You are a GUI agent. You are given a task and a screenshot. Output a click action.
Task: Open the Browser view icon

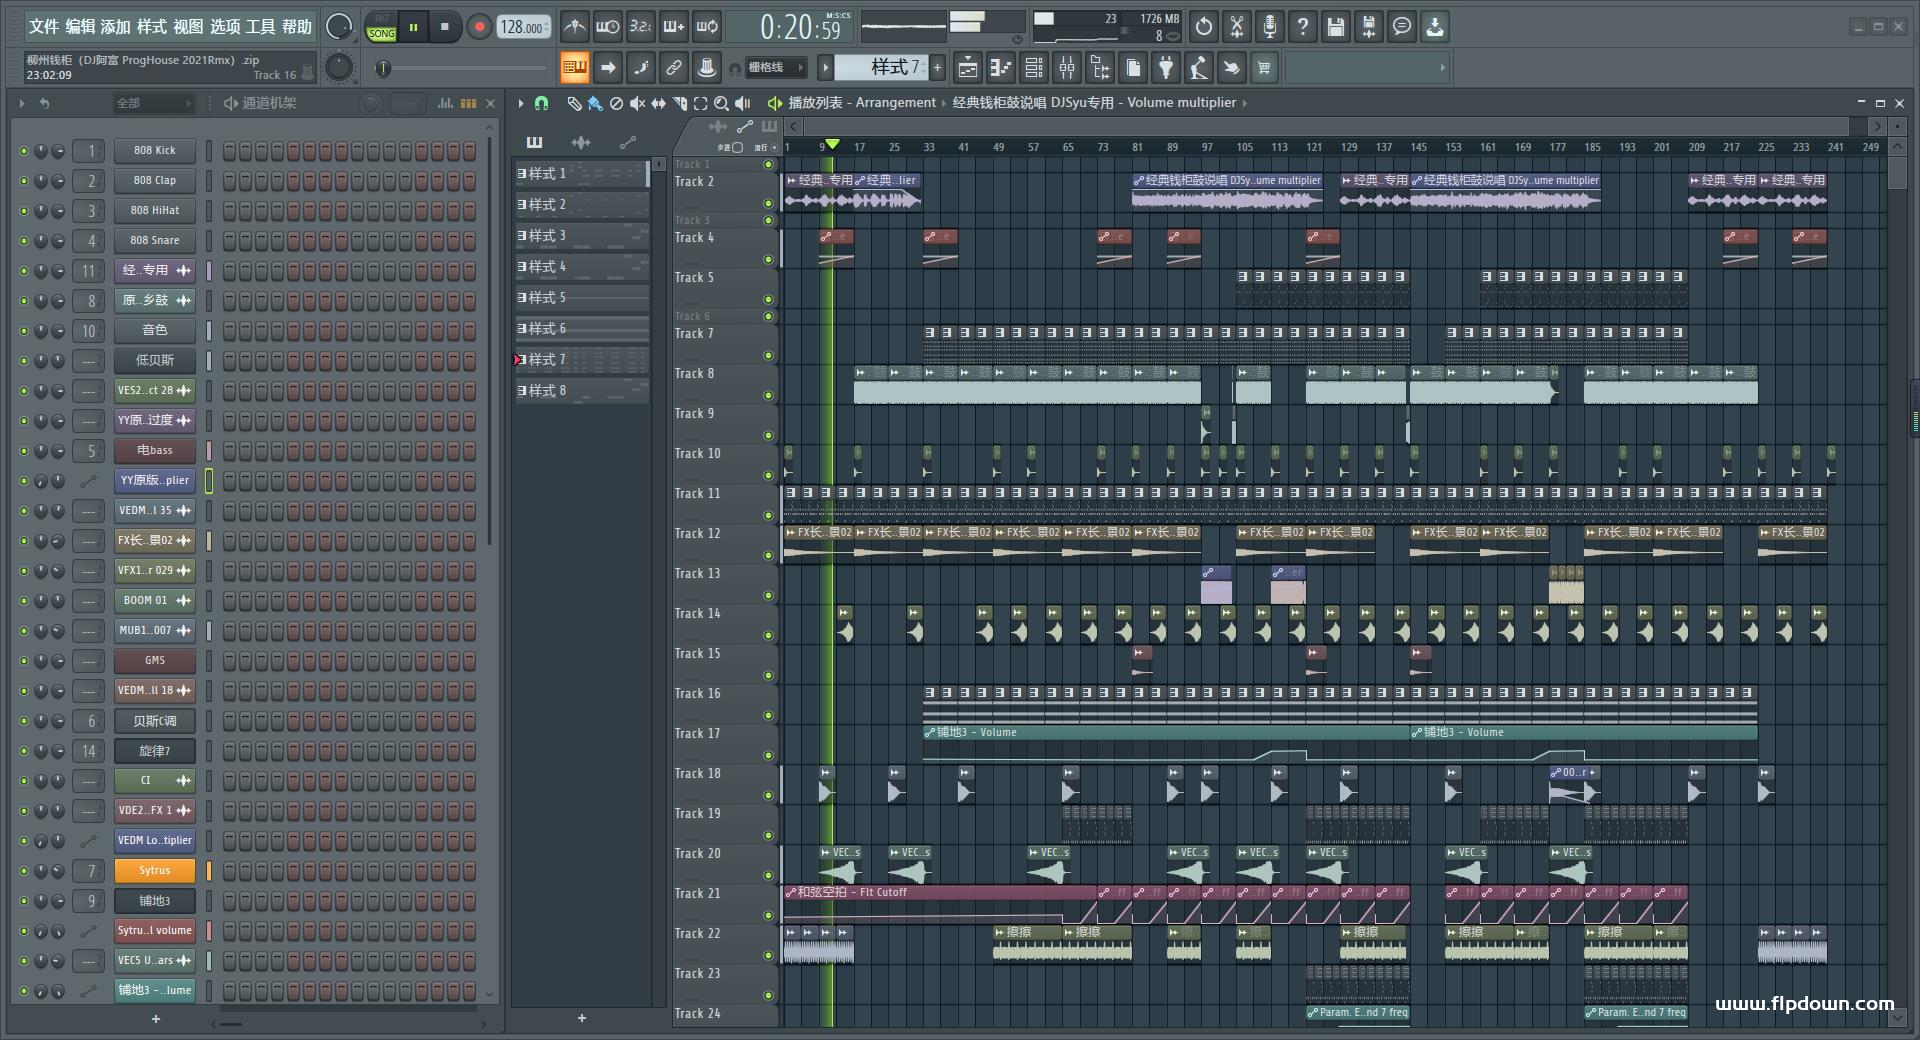click(1100, 68)
